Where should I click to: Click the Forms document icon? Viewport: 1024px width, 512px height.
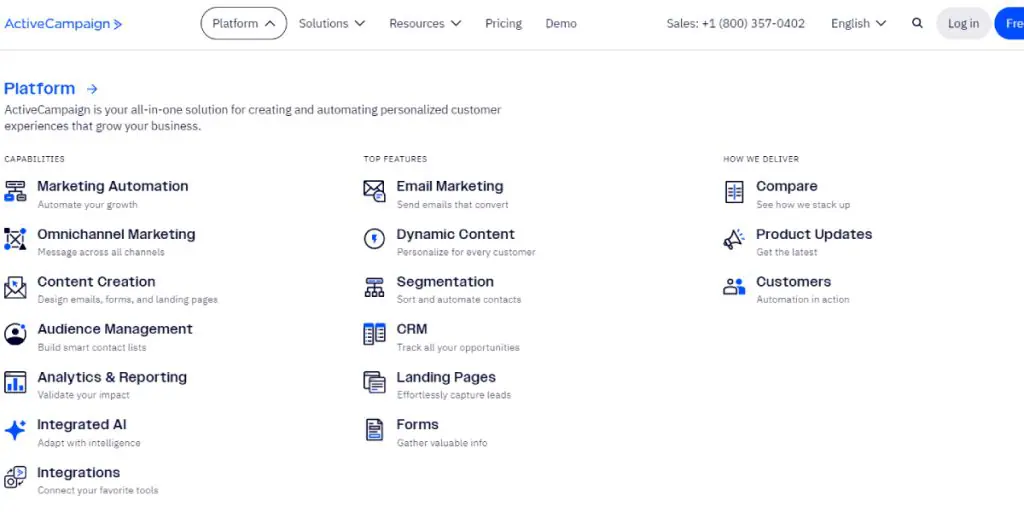click(374, 430)
